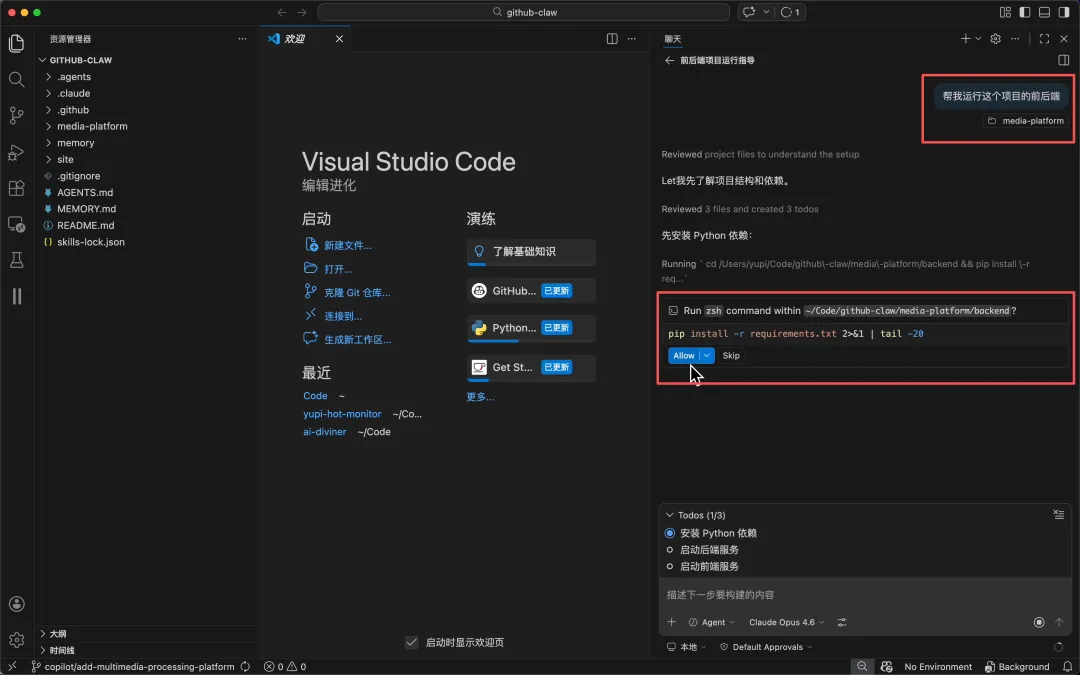Image resolution: width=1080 pixels, height=675 pixels.
Task: Split the editor to the right
Action: pos(612,39)
